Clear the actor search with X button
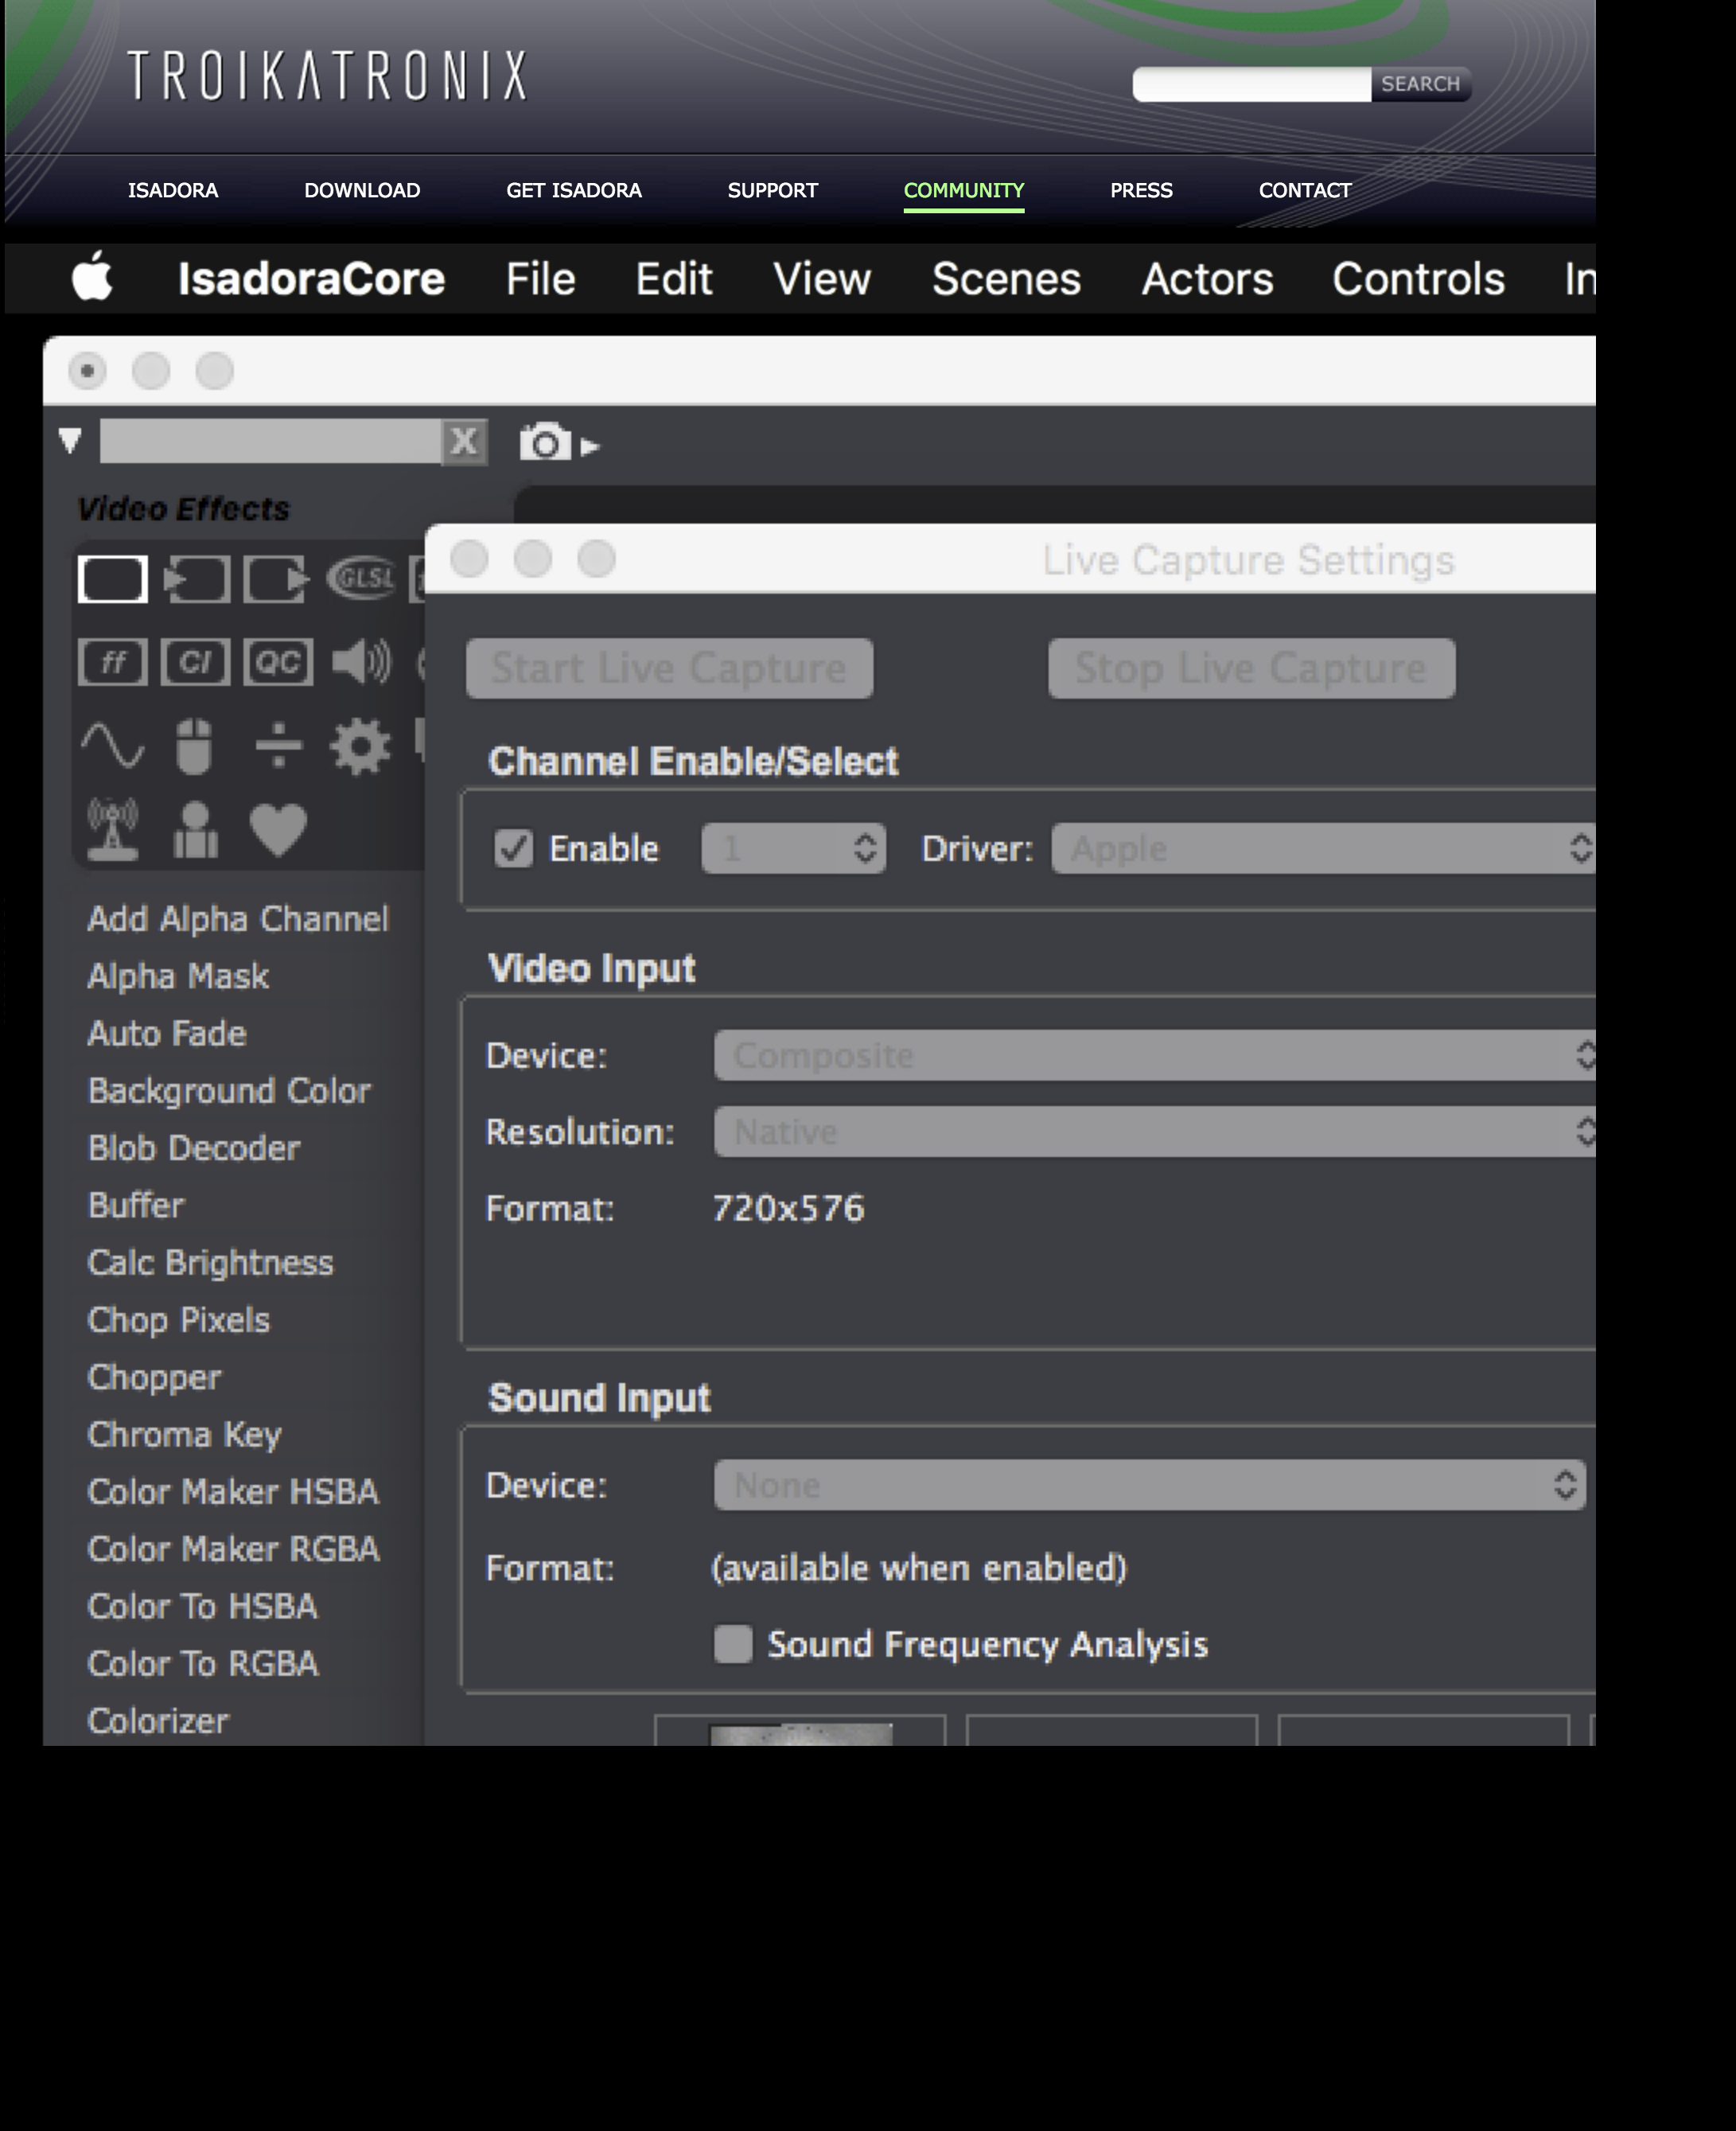The height and width of the screenshot is (2131, 1736). coord(464,441)
